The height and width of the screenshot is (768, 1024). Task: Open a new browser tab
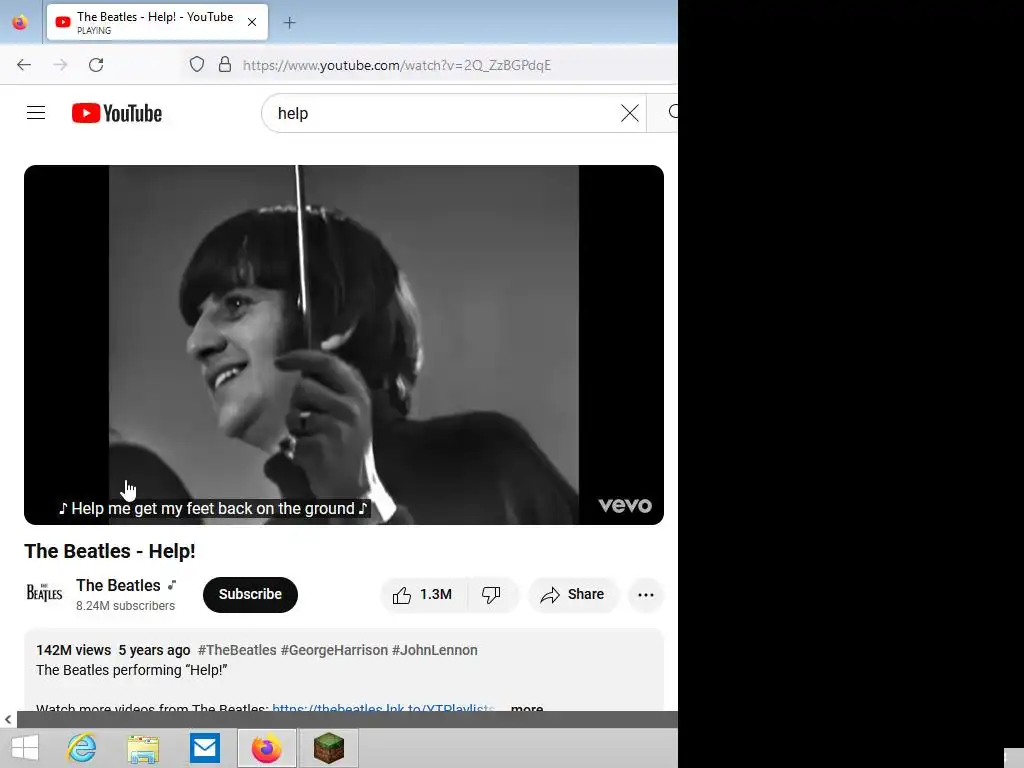pos(289,23)
